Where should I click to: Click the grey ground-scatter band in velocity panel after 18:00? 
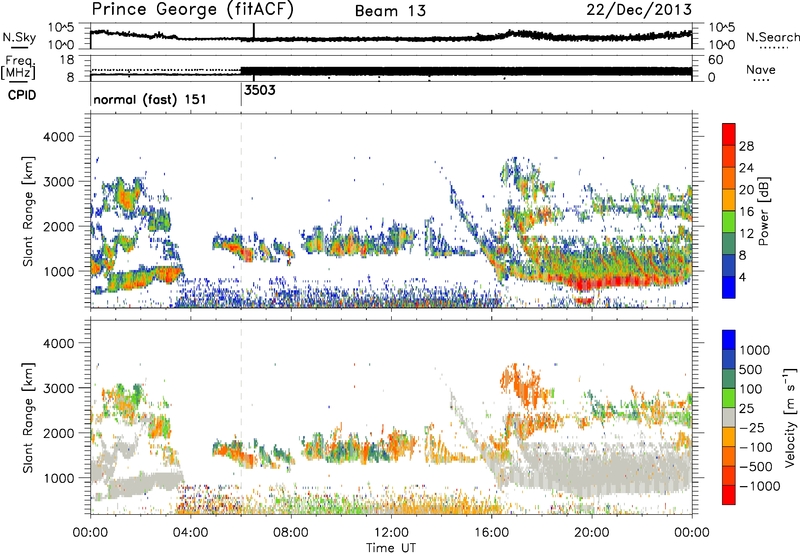point(607,469)
